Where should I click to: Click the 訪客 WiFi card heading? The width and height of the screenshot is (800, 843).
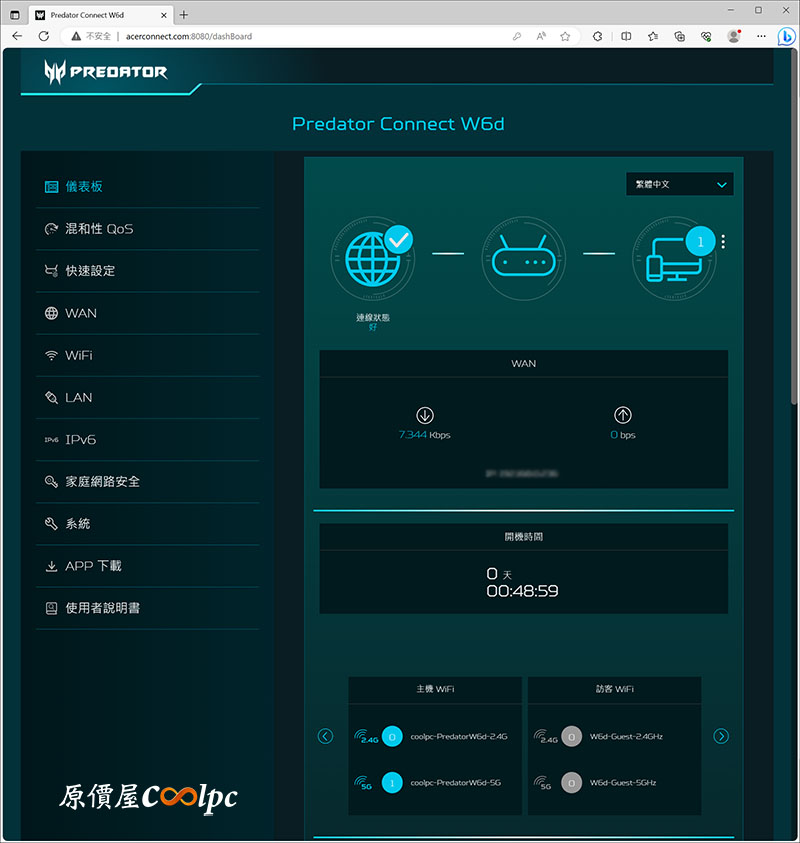(x=615, y=689)
